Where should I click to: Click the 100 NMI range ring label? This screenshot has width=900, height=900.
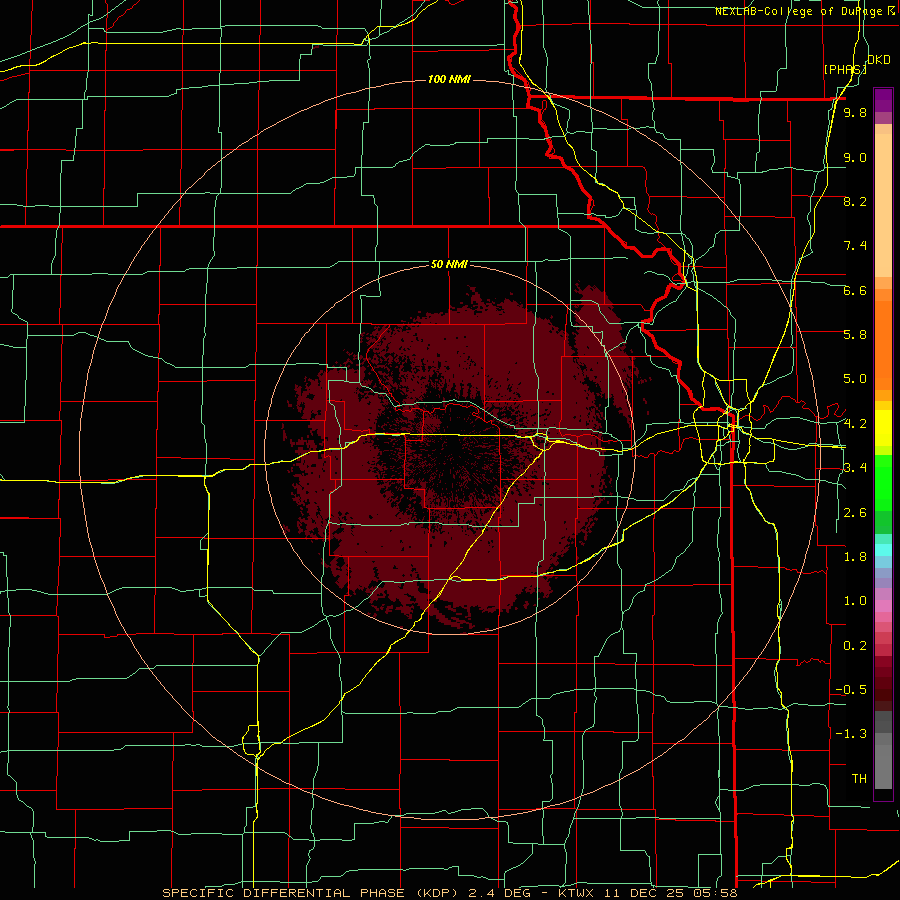click(x=449, y=79)
